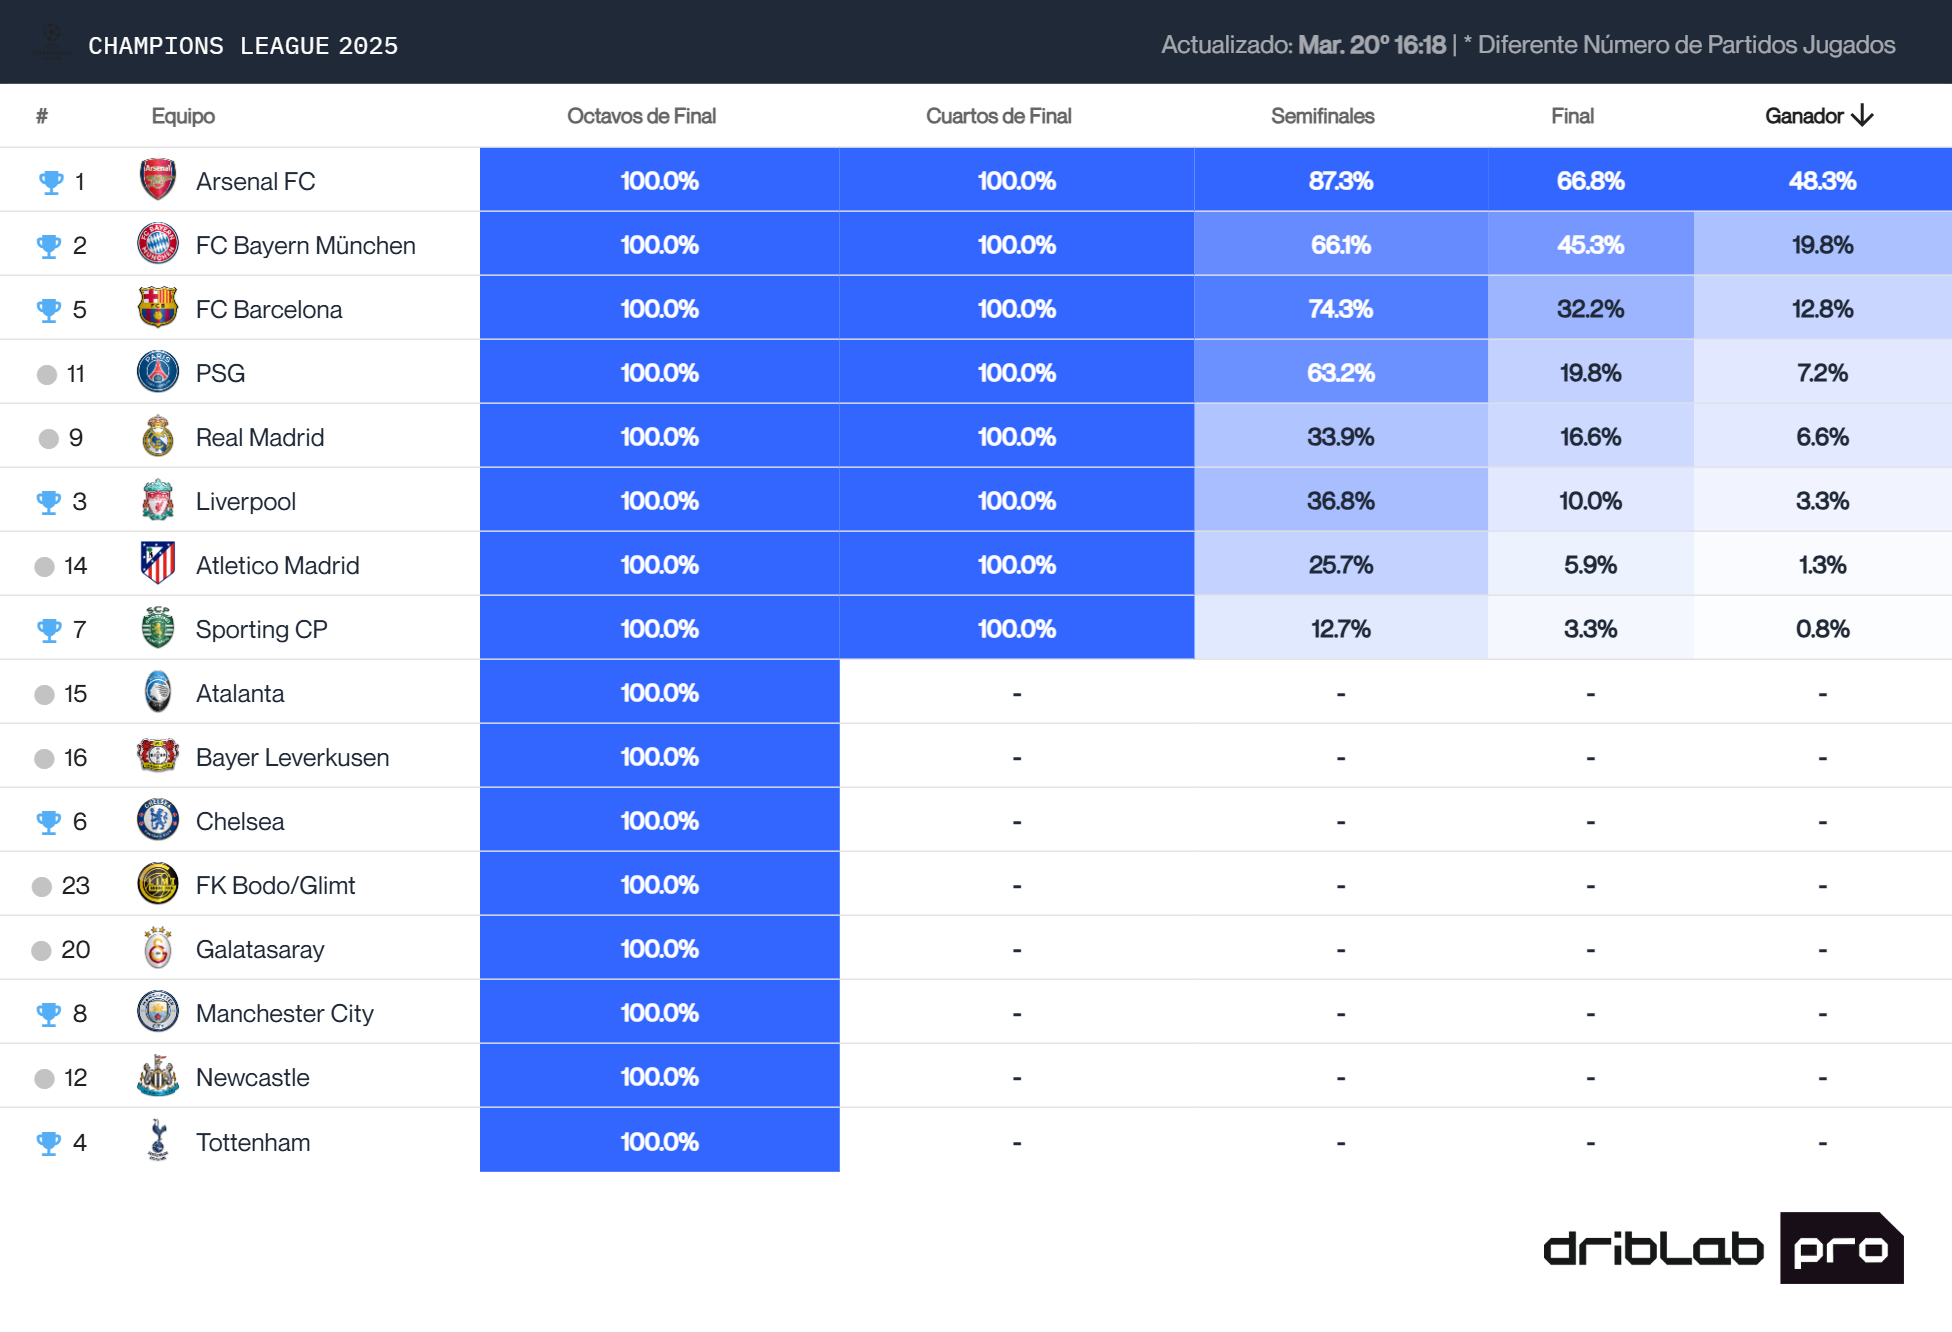Select the Liverpool crest icon
The image size is (1952, 1332).
click(158, 501)
